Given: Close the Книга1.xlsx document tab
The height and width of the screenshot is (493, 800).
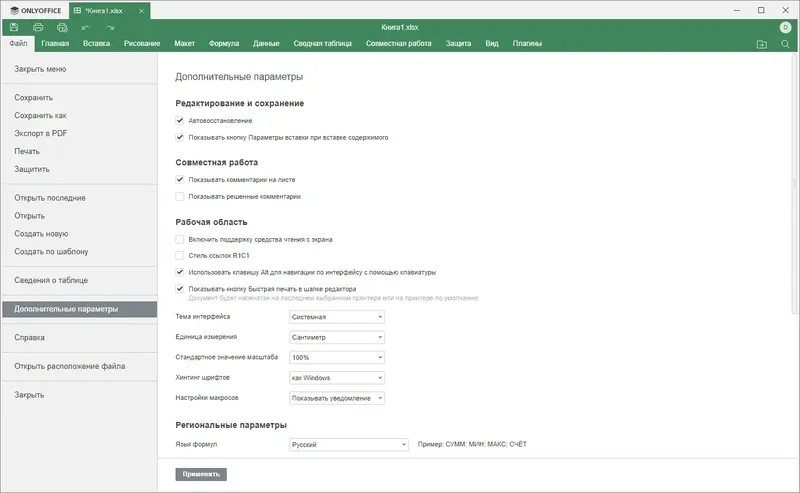Looking at the screenshot, I should tap(141, 10).
